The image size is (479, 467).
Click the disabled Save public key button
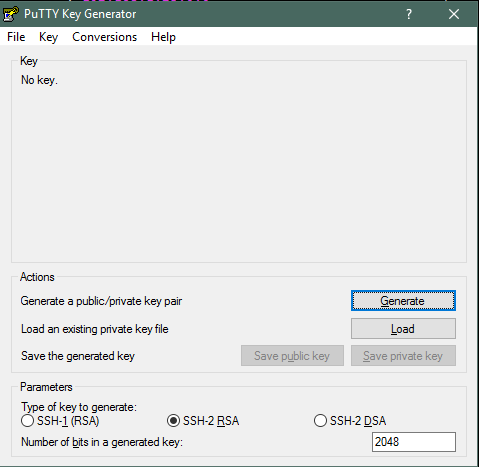[292, 356]
